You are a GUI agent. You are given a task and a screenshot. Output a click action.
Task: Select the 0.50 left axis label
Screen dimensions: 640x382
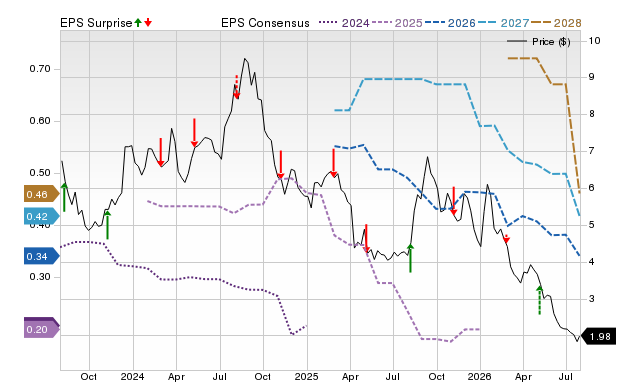click(x=40, y=173)
